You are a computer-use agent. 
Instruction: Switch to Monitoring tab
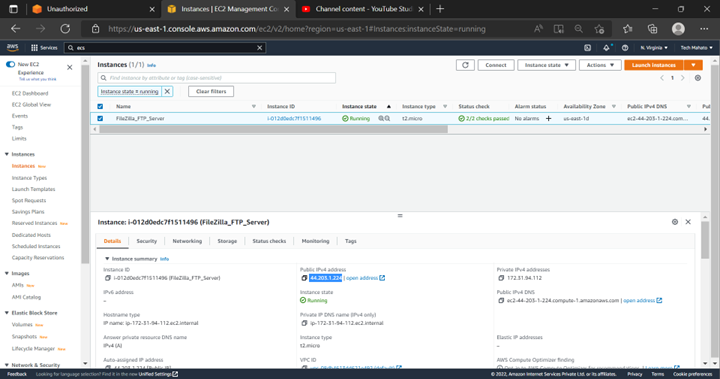pyautogui.click(x=315, y=241)
